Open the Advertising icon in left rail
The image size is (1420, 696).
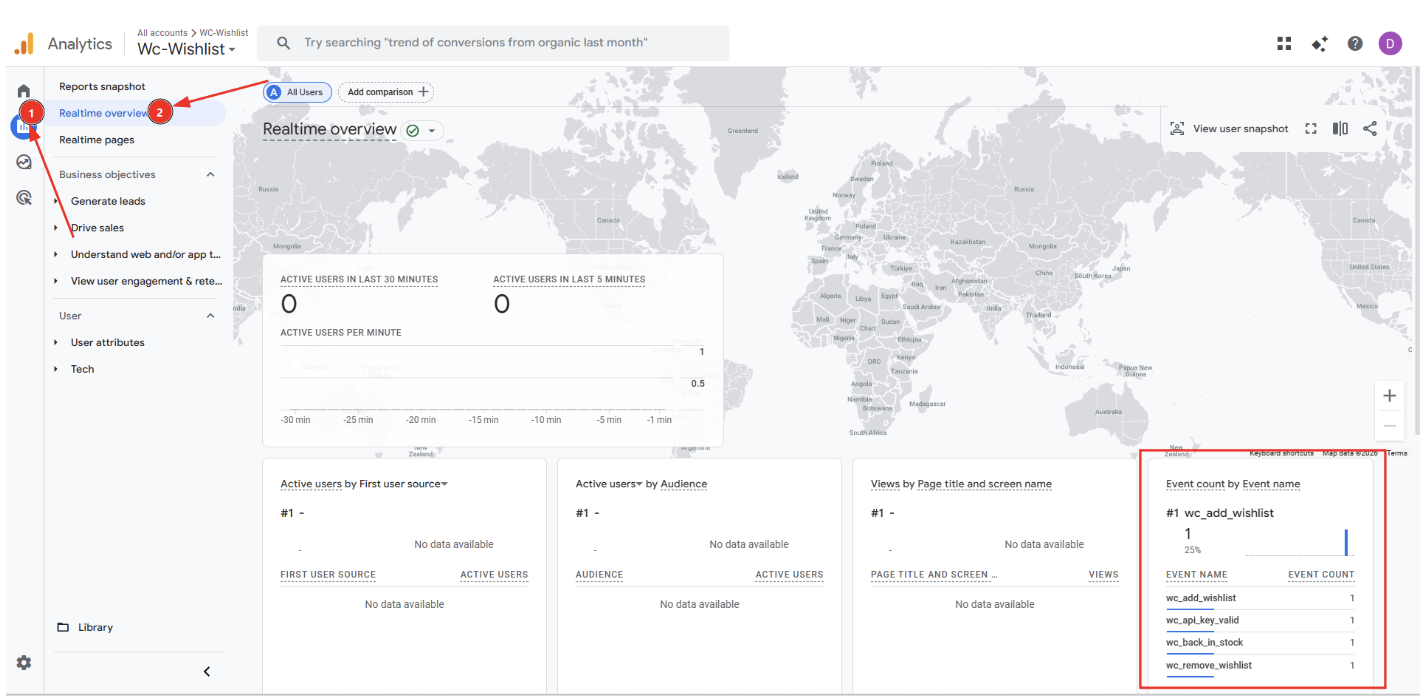24,198
